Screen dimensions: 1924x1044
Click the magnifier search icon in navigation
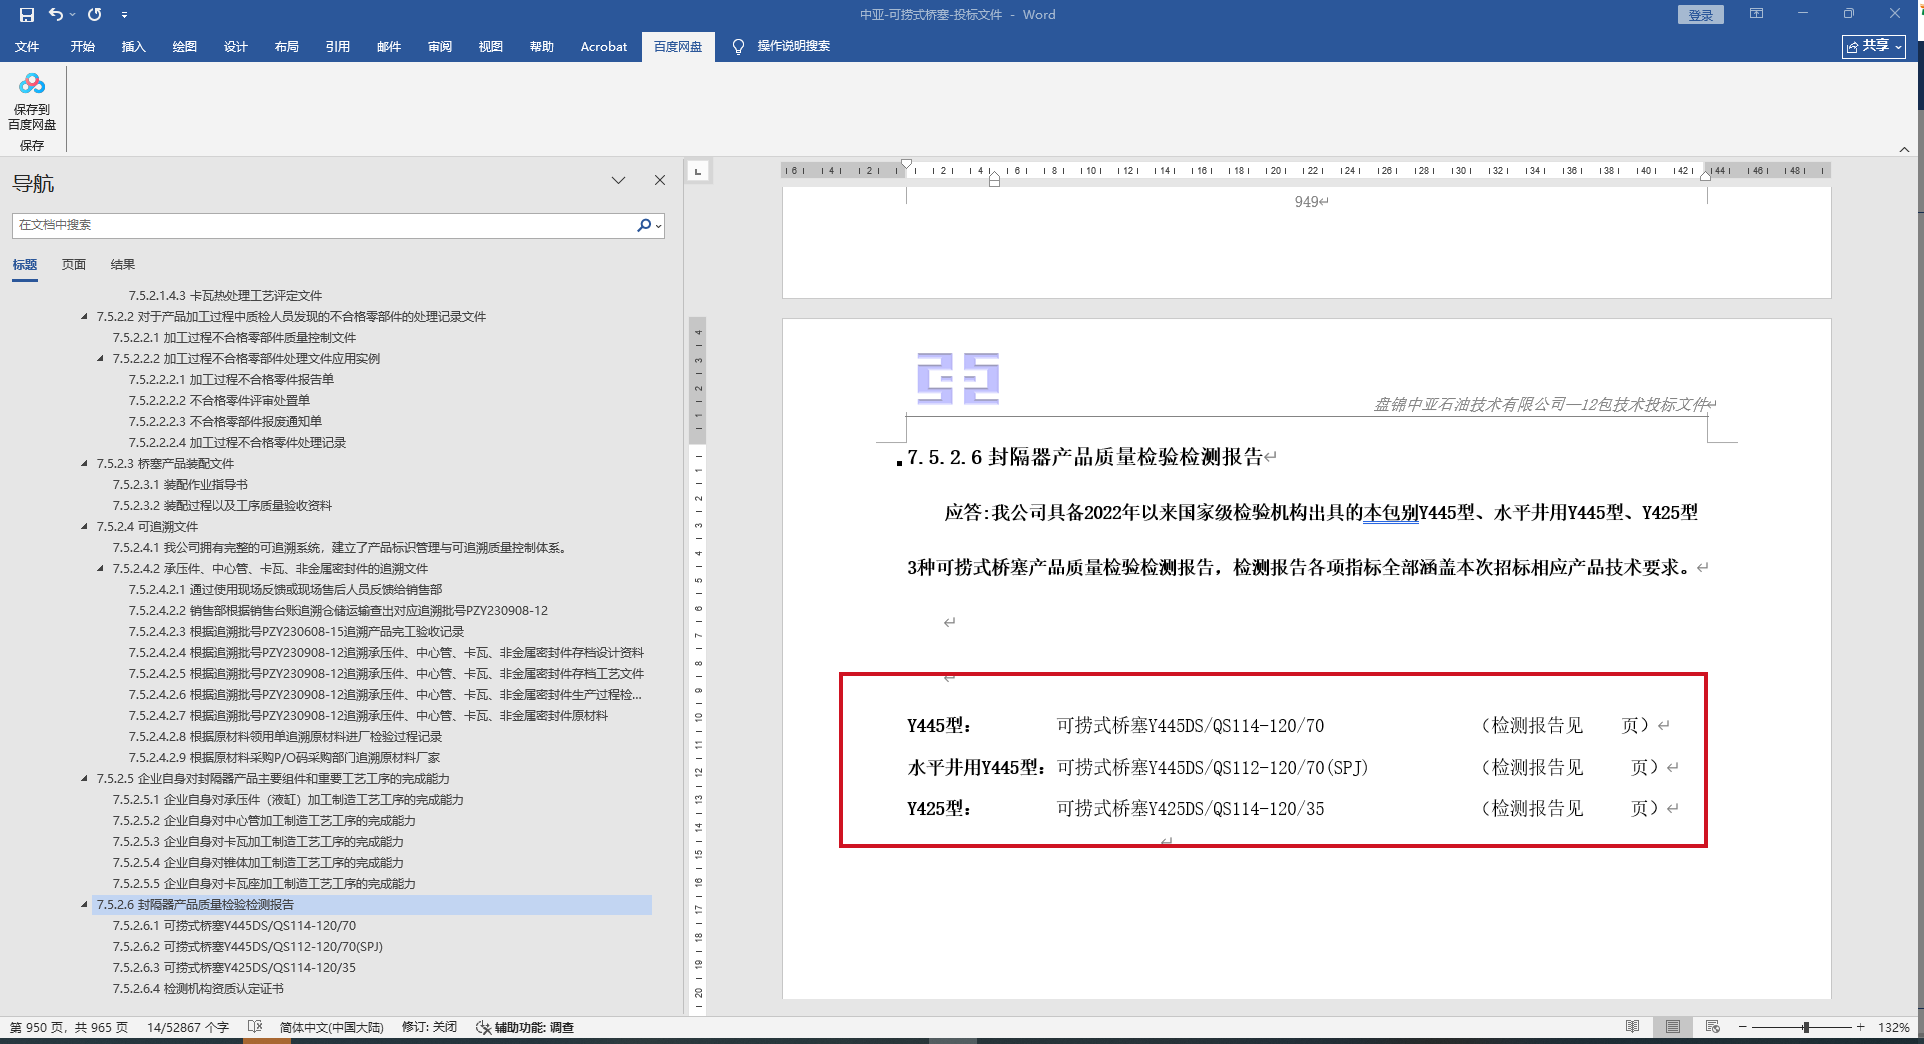(x=644, y=225)
